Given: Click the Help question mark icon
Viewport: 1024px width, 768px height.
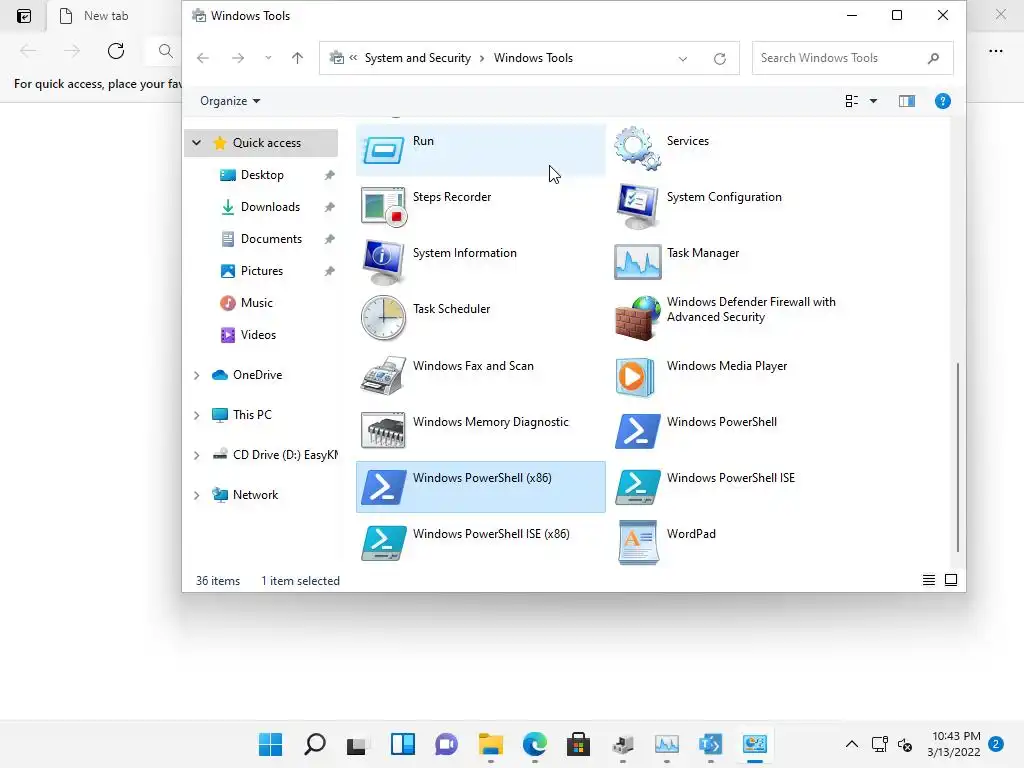Looking at the screenshot, I should 942,101.
